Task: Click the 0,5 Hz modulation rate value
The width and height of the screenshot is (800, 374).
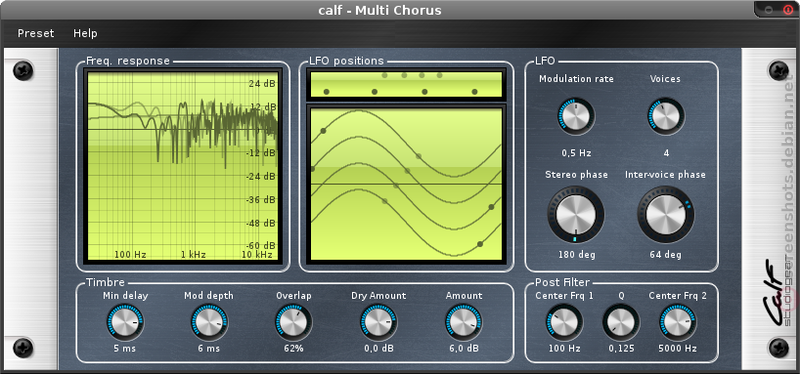Action: tap(577, 153)
